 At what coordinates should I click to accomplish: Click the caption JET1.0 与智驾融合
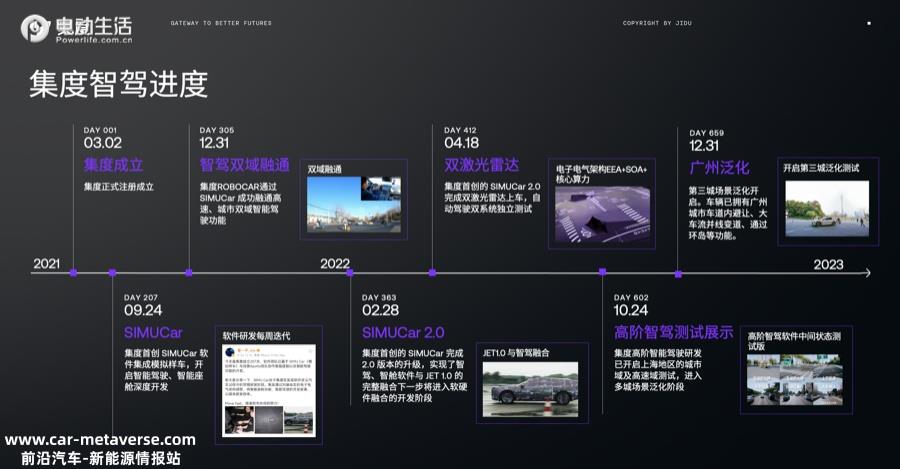pyautogui.click(x=516, y=352)
